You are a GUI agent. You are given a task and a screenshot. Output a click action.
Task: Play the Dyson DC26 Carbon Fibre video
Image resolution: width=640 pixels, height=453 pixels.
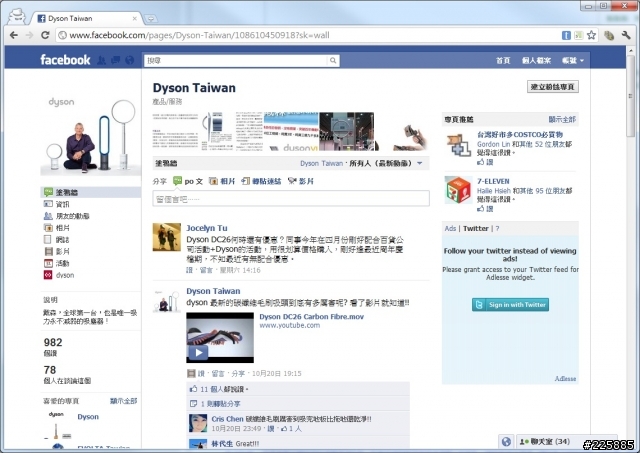tap(220, 338)
